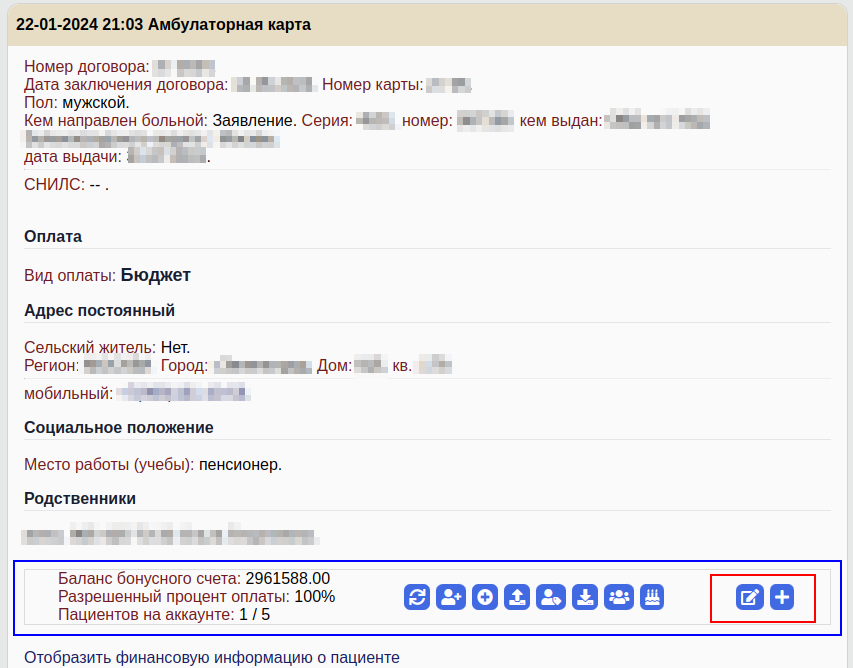Select the 'Родственники' section heading

pyautogui.click(x=80, y=498)
